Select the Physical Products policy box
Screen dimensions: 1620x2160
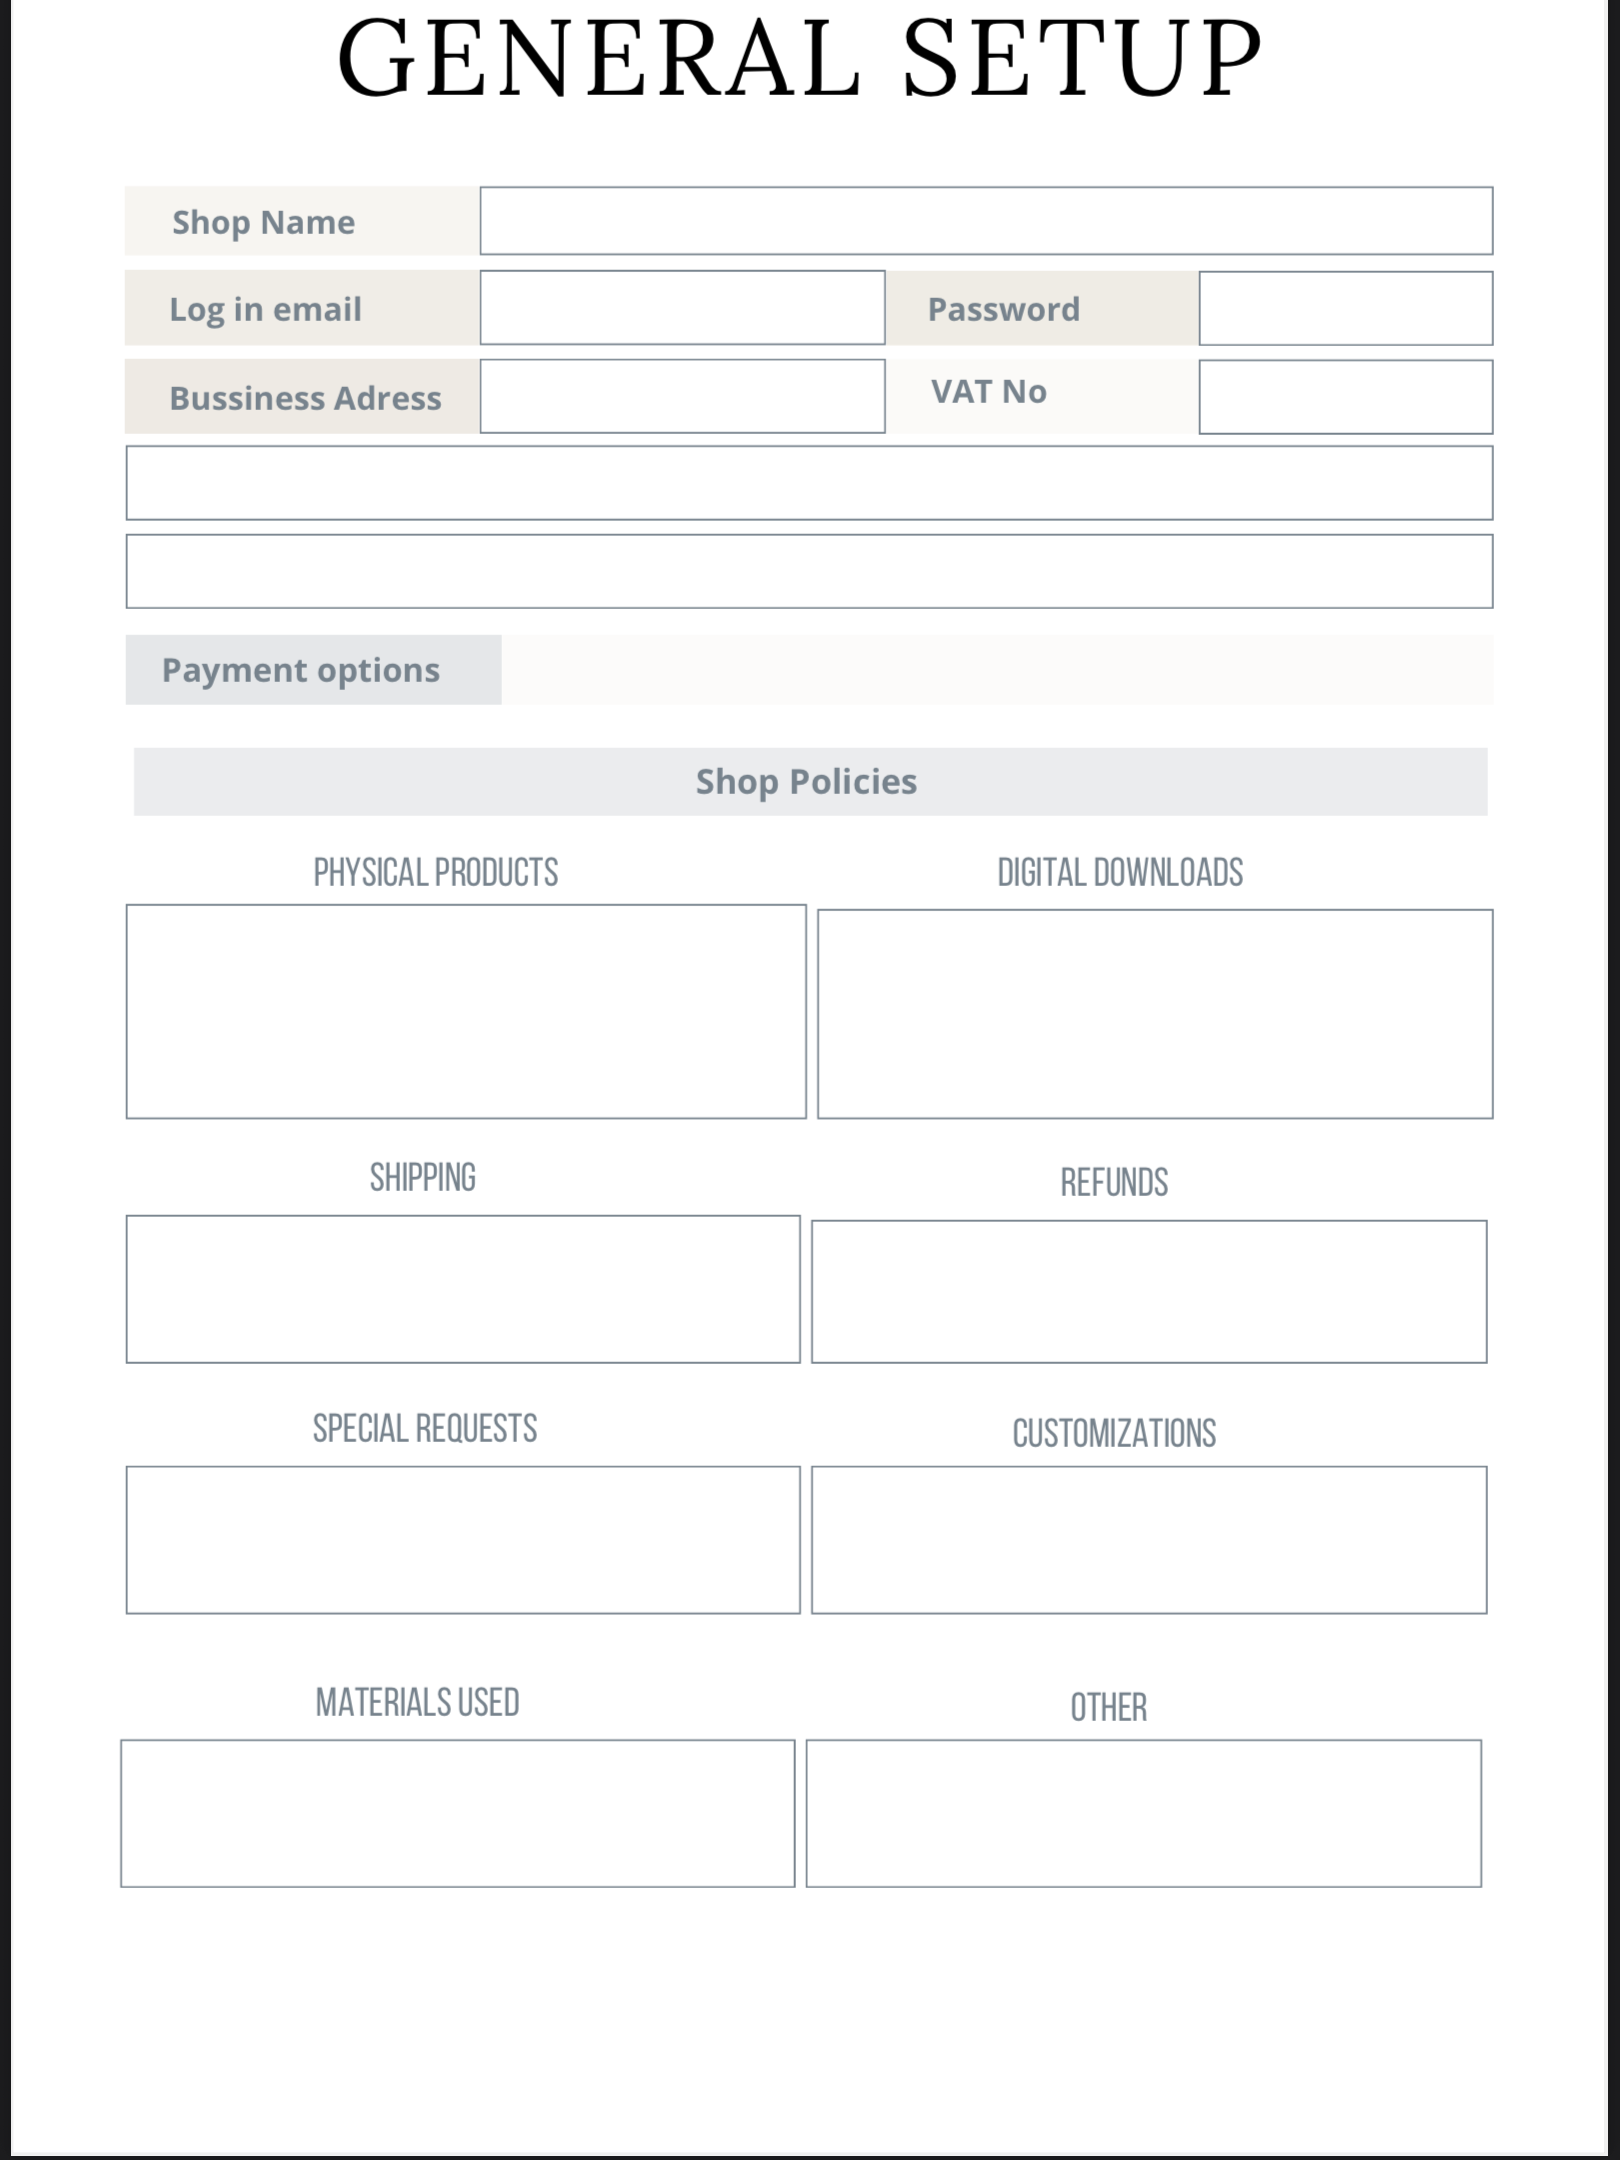pos(466,1011)
